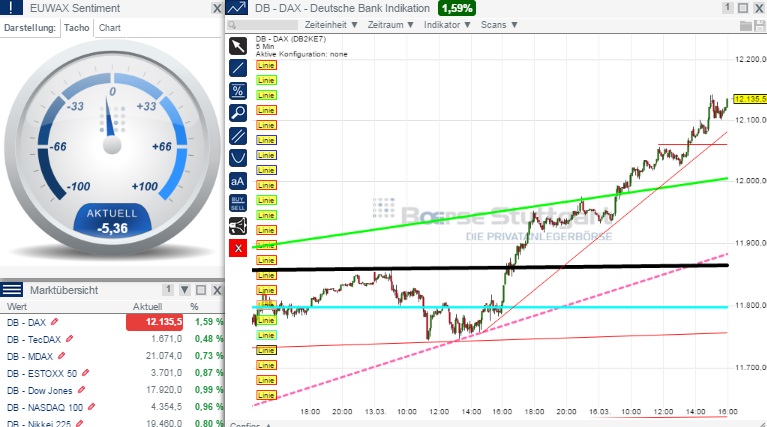Click the pencil icon next to DB - NASDAQ 100
Image resolution: width=767 pixels, height=427 pixels.
(91, 406)
